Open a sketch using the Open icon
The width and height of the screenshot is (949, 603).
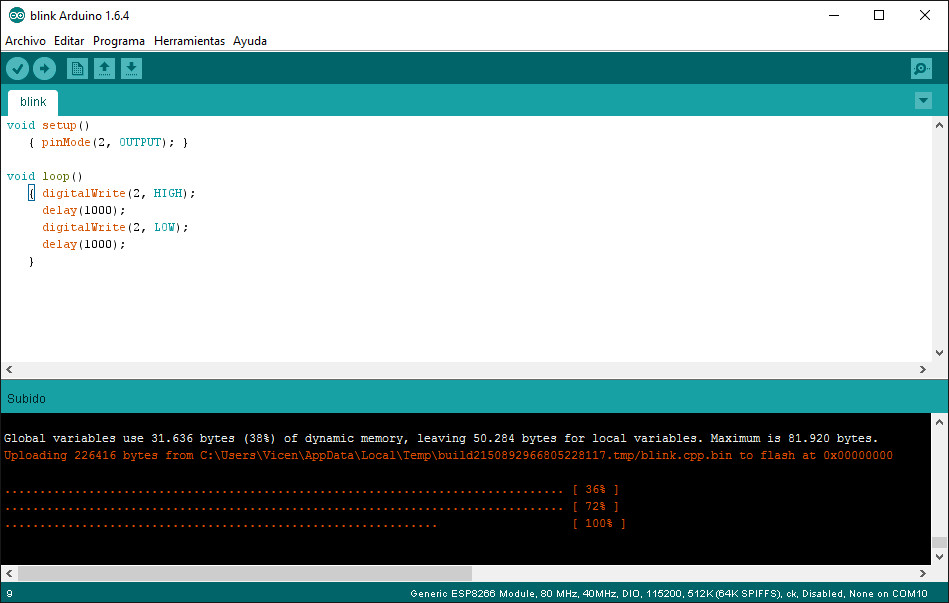[104, 68]
